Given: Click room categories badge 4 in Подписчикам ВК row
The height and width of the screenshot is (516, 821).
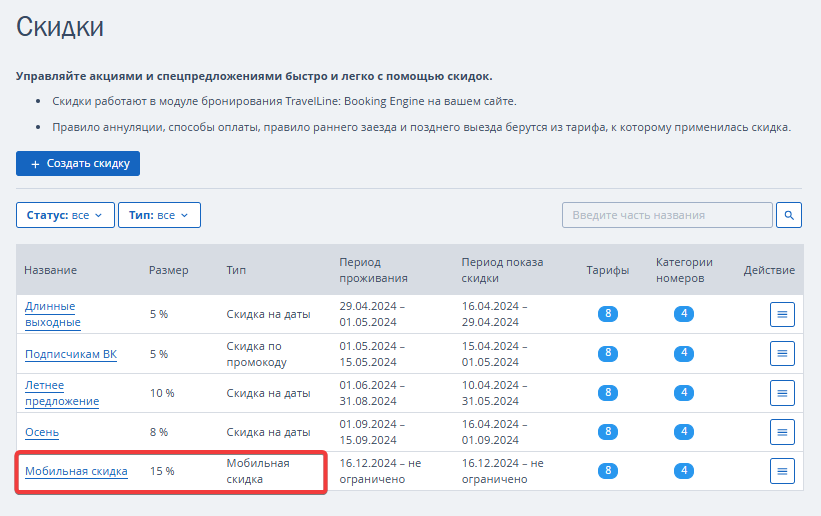Looking at the screenshot, I should (x=684, y=353).
